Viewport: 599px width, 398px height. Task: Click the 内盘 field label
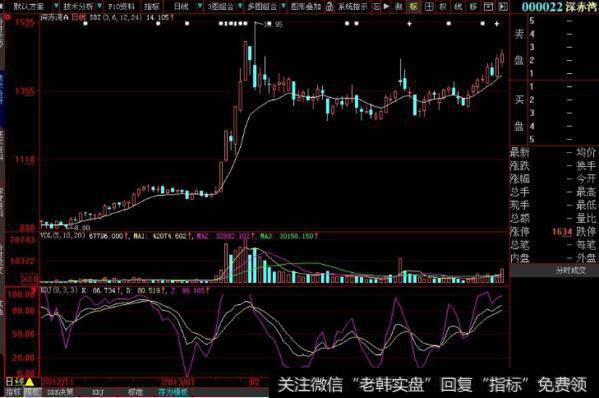[x=520, y=258]
